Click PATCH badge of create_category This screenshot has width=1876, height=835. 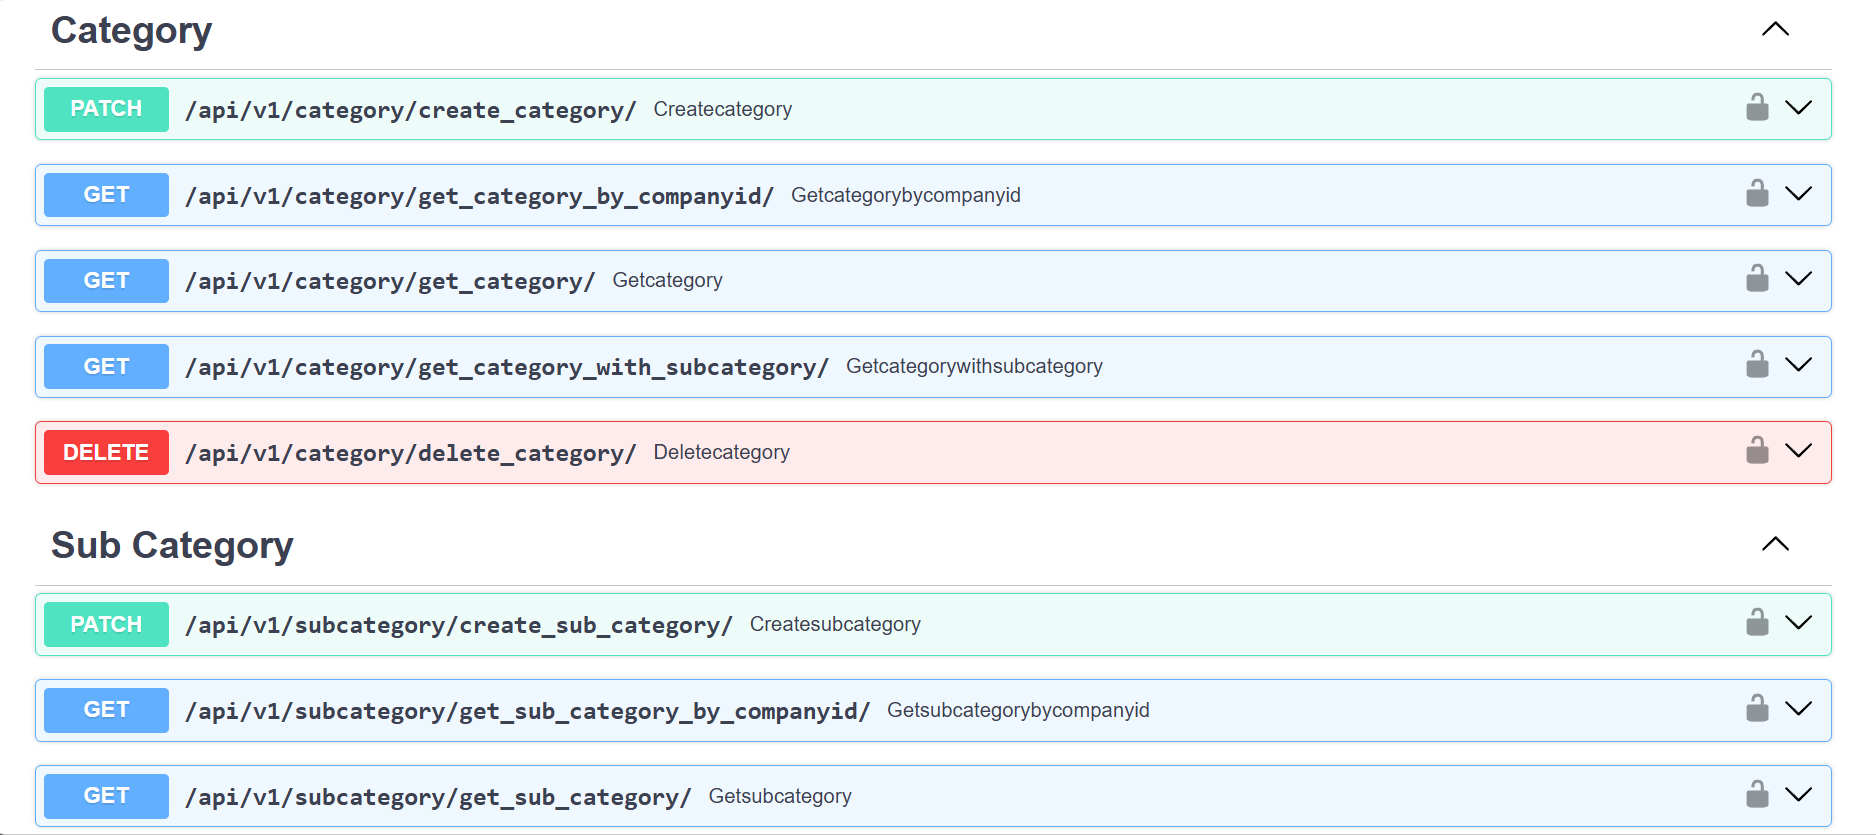[106, 109]
